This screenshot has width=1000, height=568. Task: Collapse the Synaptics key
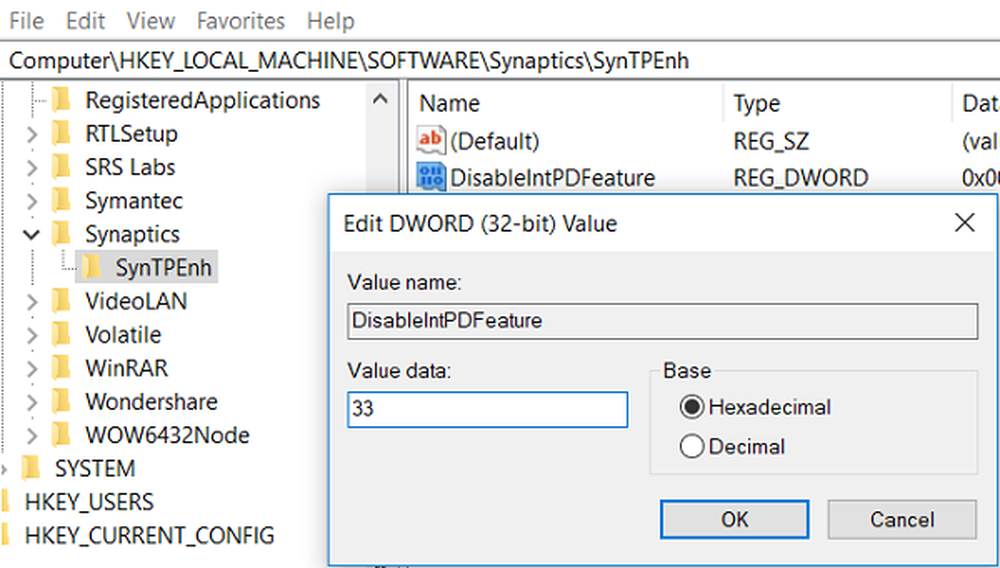[31, 235]
